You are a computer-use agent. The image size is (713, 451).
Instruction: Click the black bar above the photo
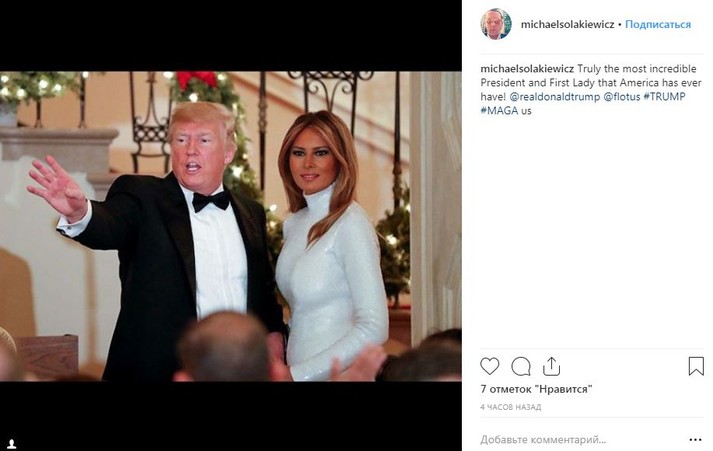[230, 35]
